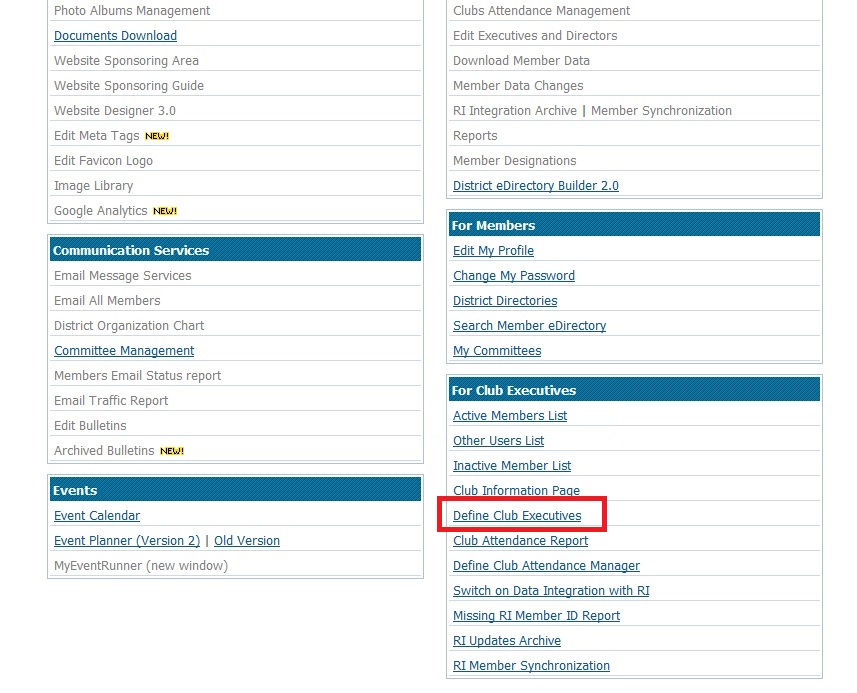Open Search Member eDirectory
Image resolution: width=857 pixels, height=693 pixels.
tap(529, 326)
